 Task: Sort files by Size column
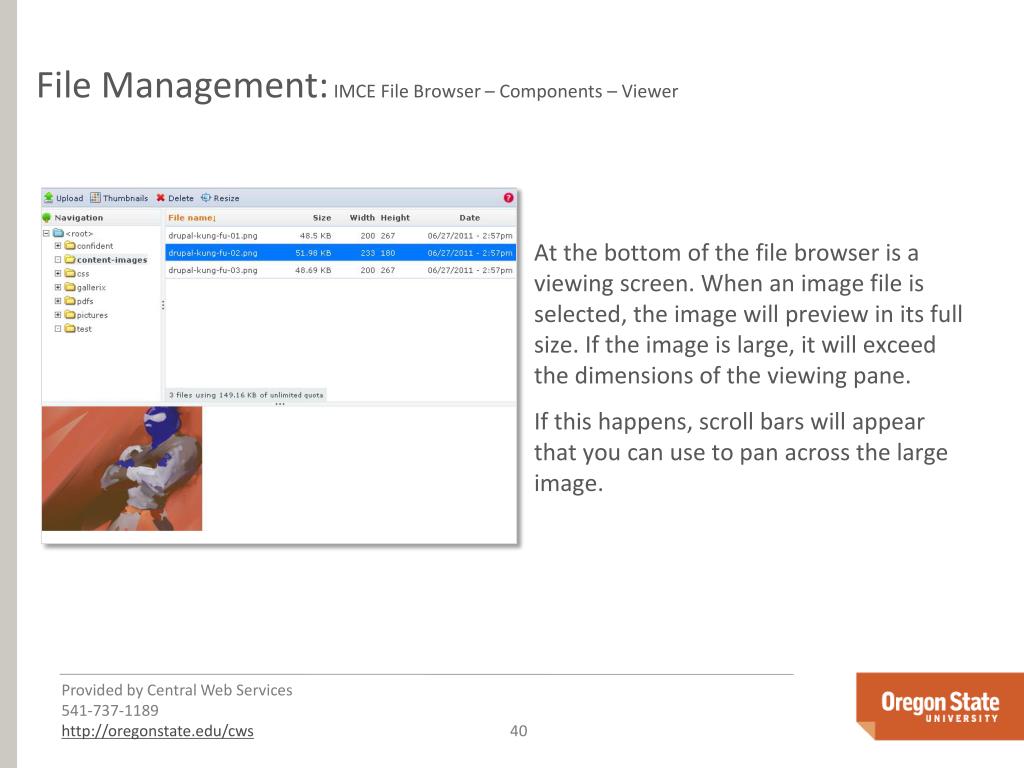pyautogui.click(x=322, y=217)
